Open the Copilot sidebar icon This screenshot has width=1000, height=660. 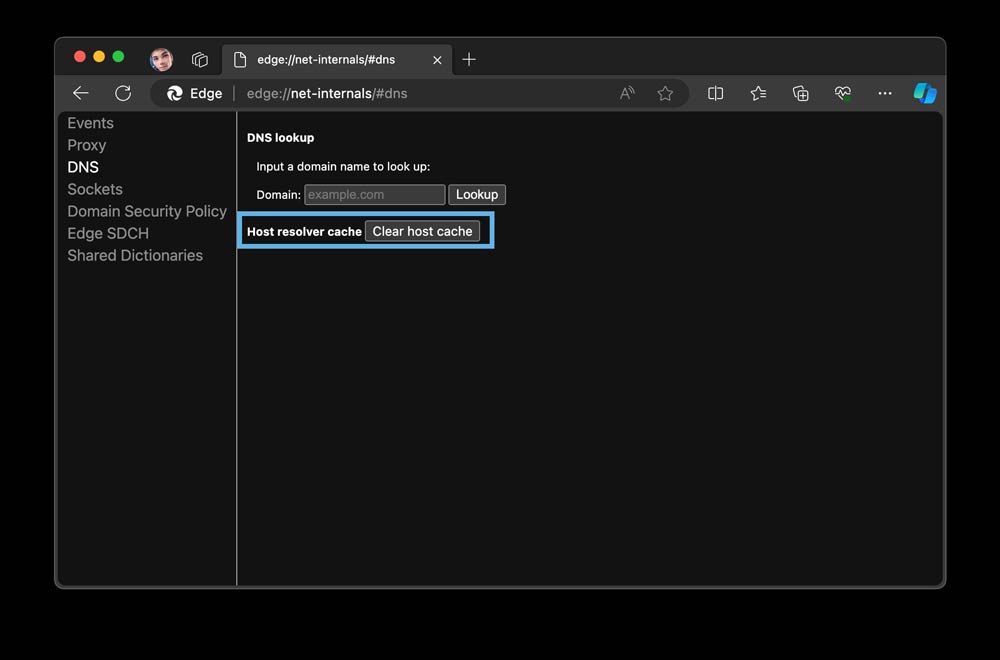pyautogui.click(x=925, y=93)
